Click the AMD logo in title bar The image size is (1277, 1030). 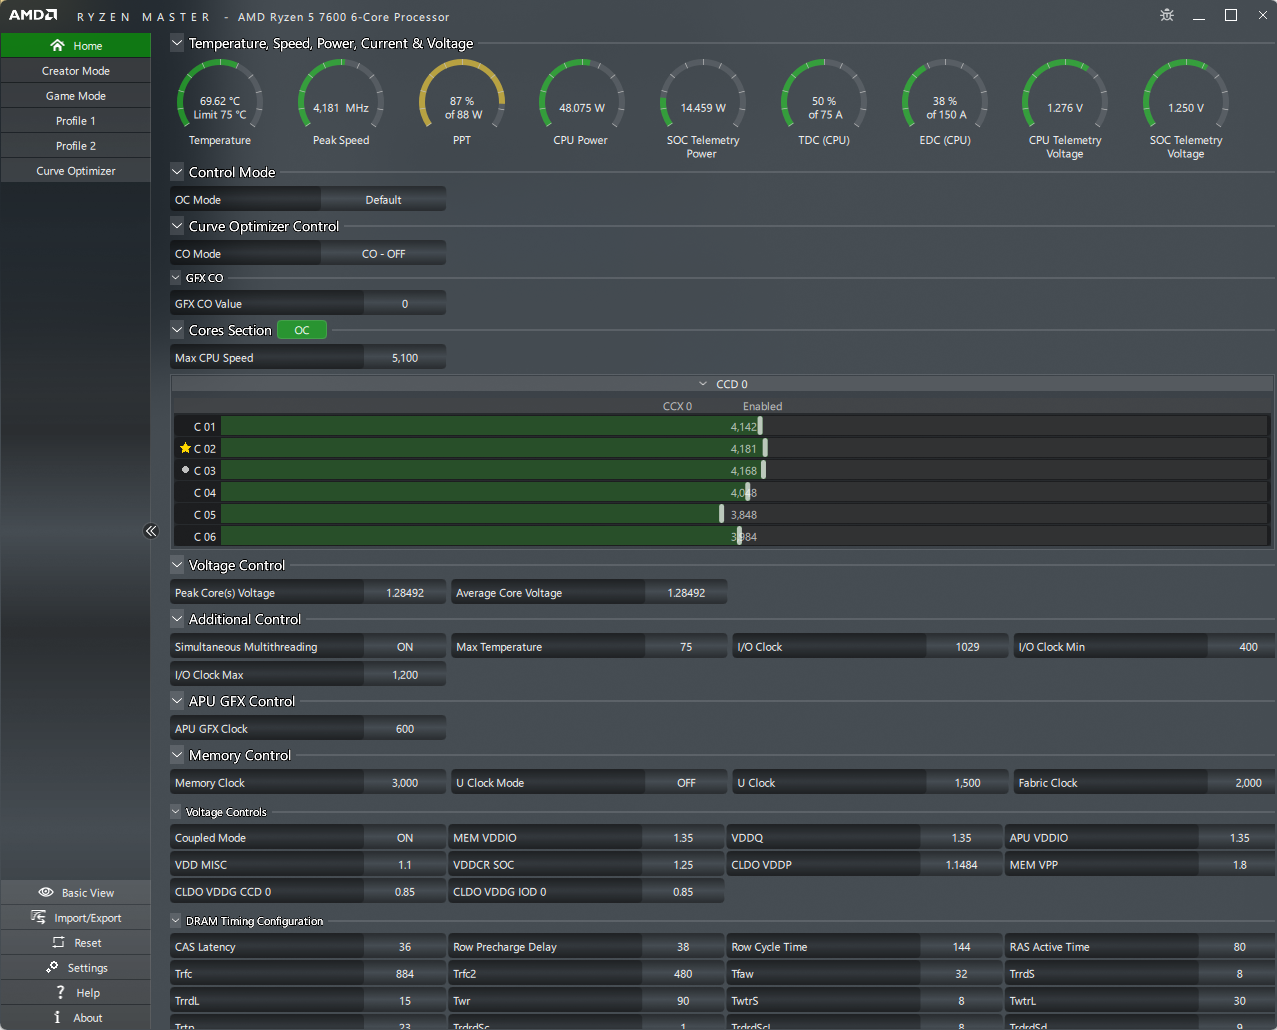coord(33,16)
